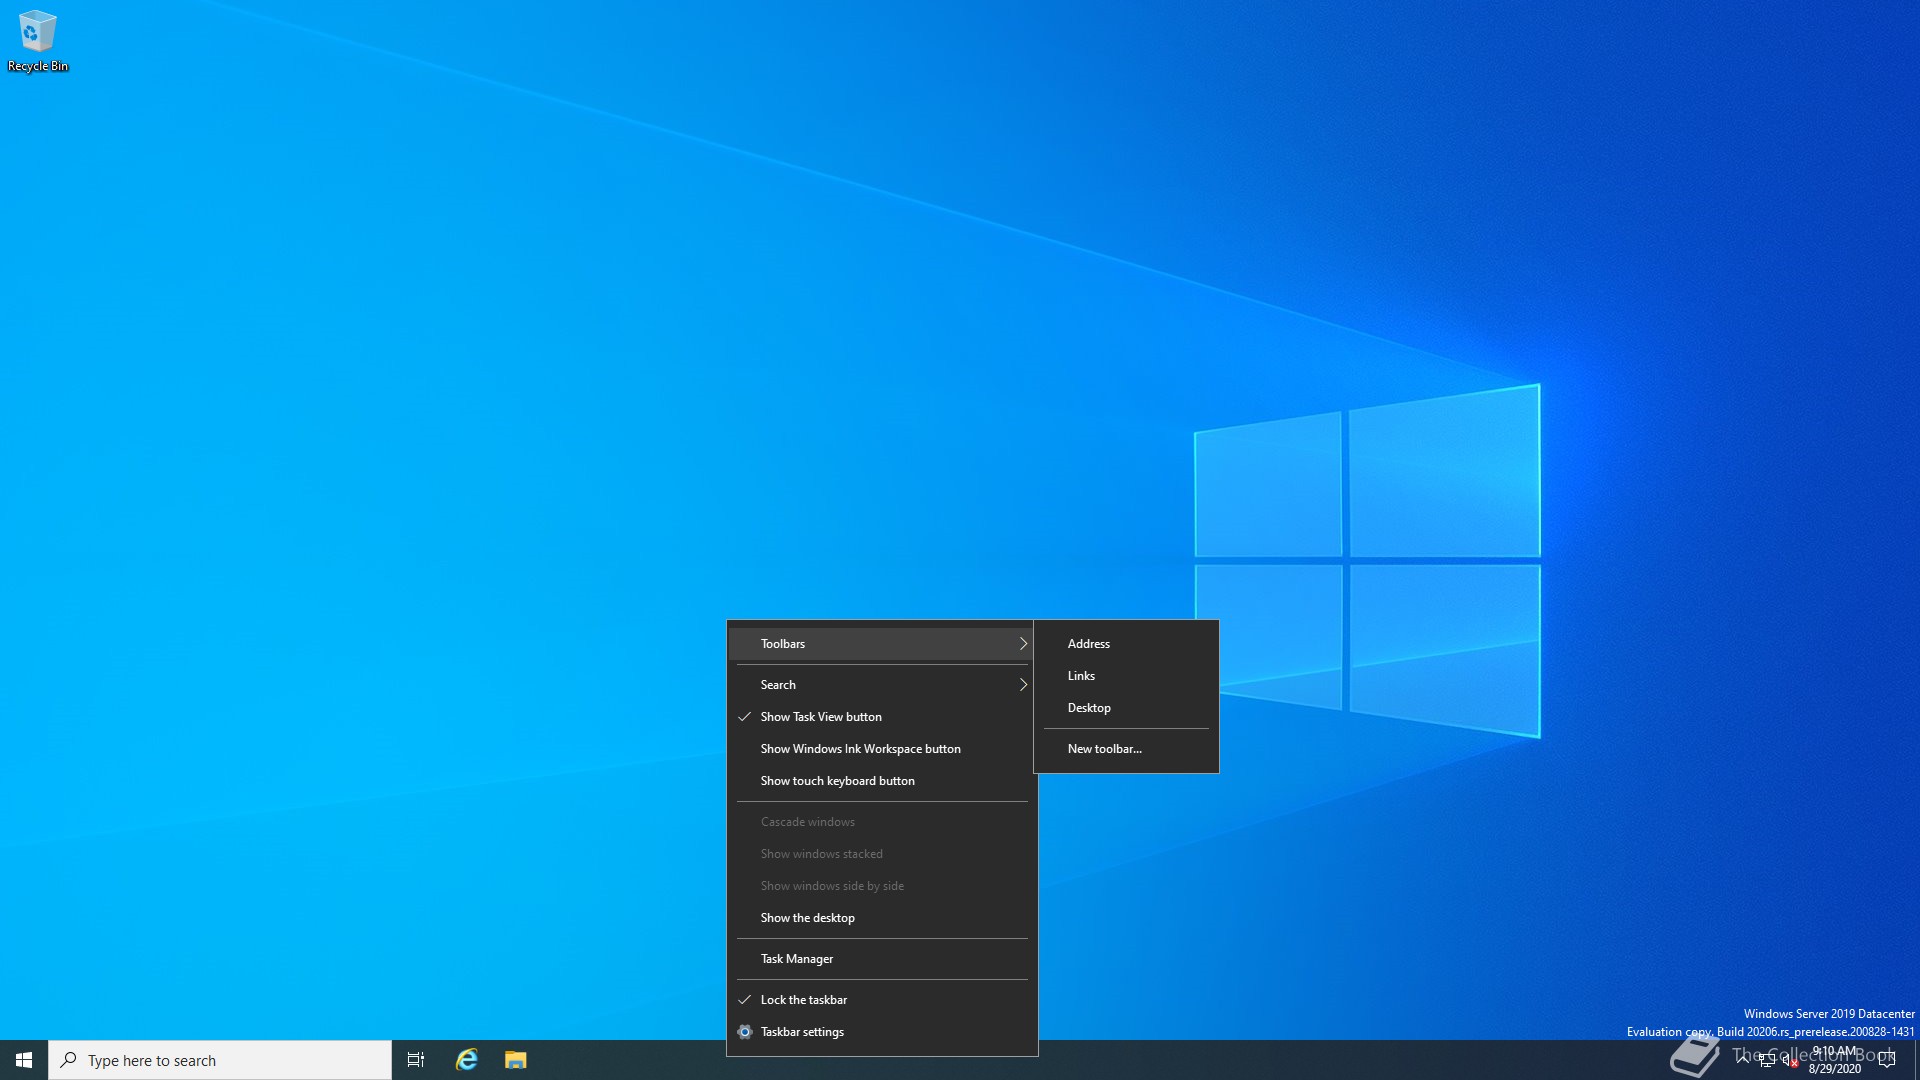This screenshot has height=1080, width=1920.
Task: Show hidden tray icons chevron
Action: pos(1743,1058)
